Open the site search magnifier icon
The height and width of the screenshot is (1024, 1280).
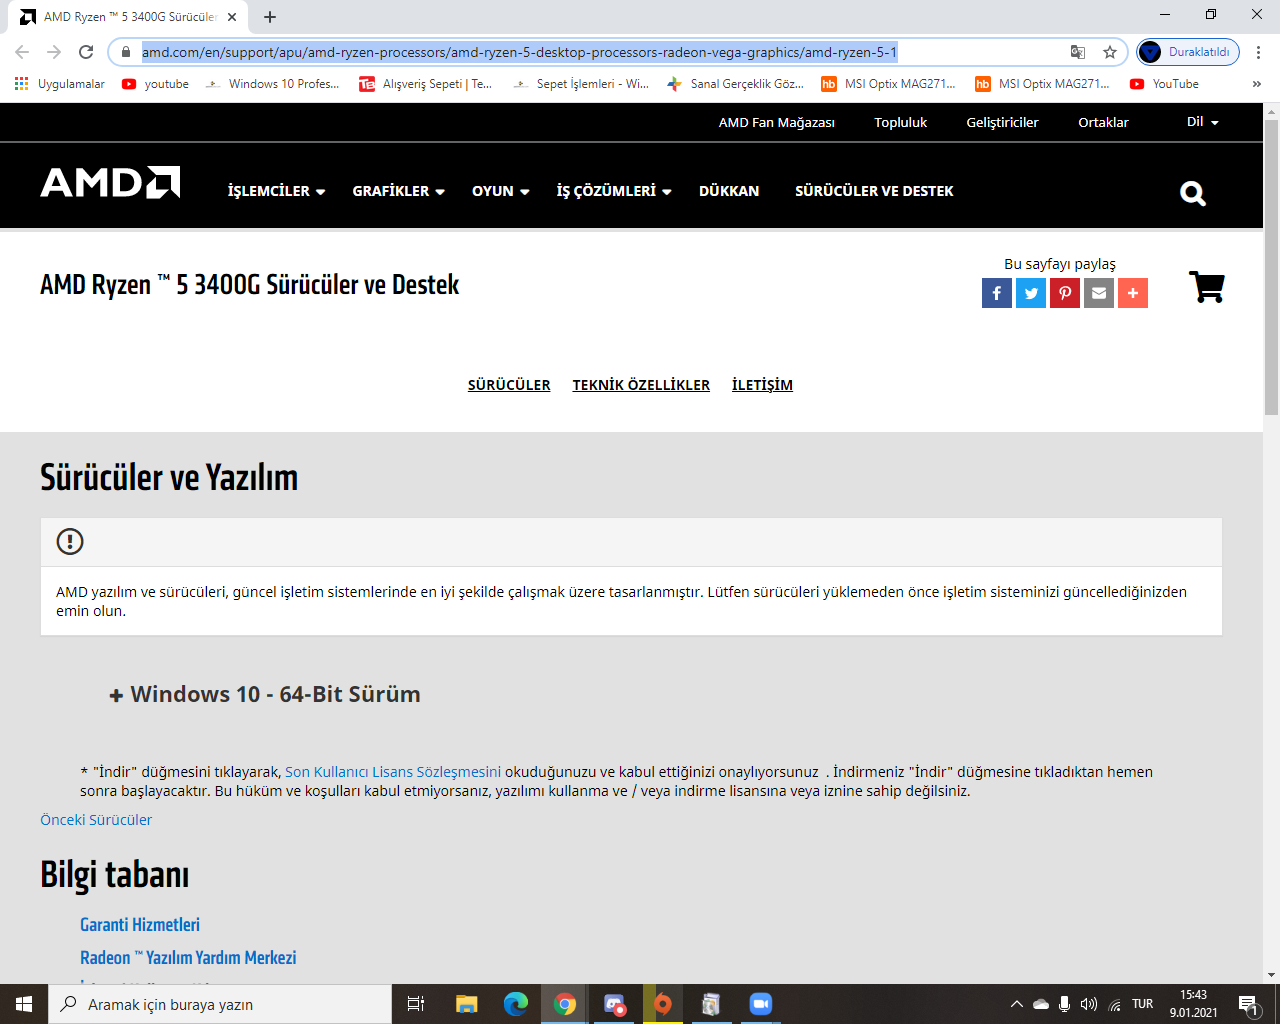point(1193,193)
